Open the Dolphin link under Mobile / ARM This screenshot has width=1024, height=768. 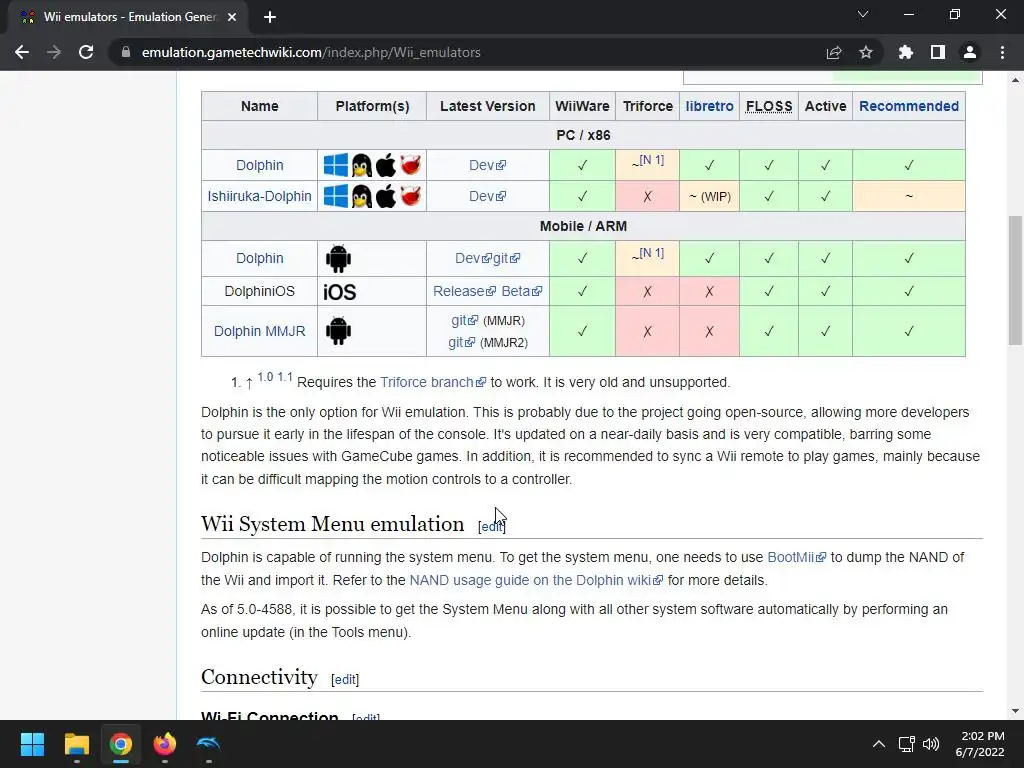pyautogui.click(x=259, y=258)
